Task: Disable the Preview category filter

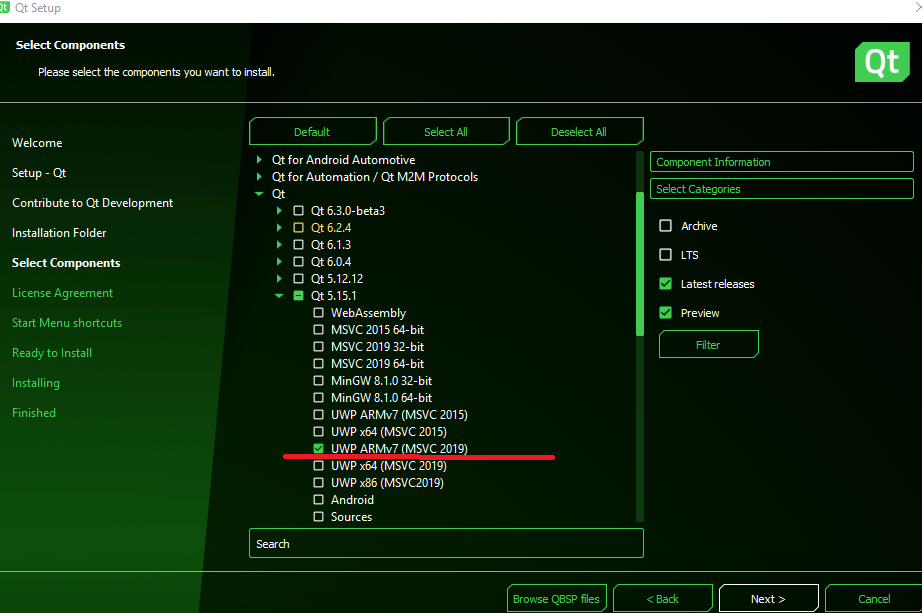Action: [666, 312]
